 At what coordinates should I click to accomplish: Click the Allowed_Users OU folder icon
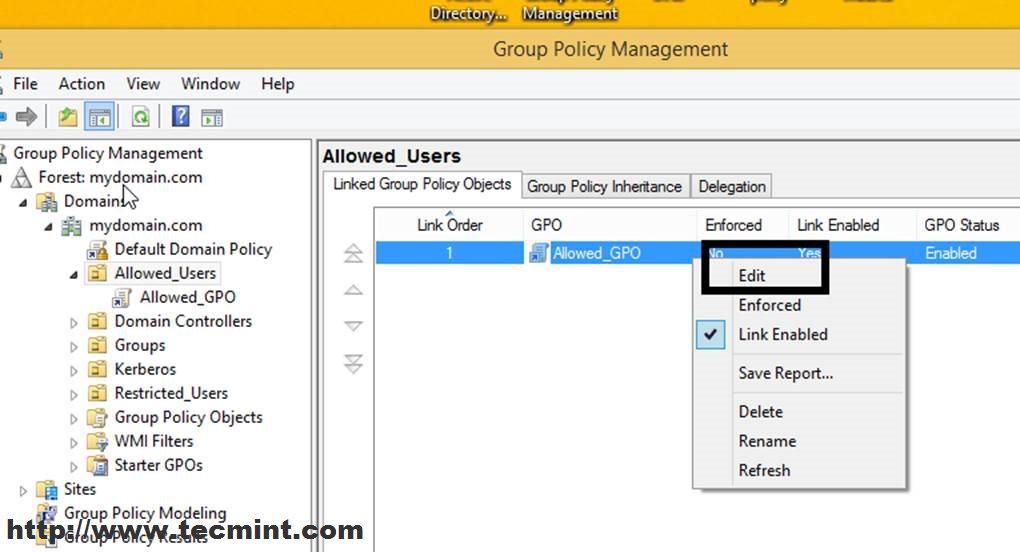click(97, 273)
